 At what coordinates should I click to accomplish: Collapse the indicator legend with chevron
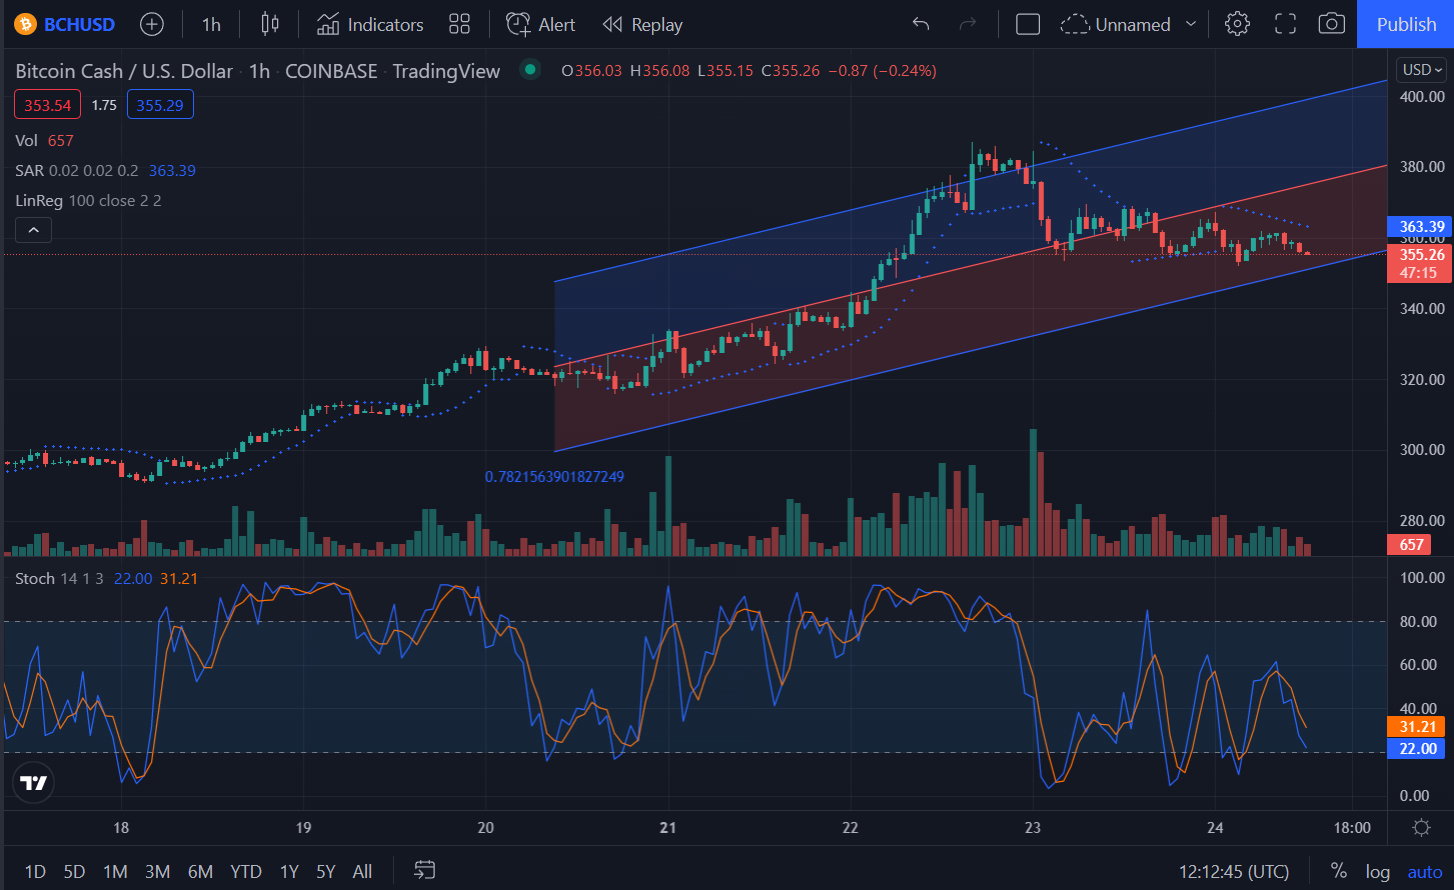pyautogui.click(x=33, y=231)
